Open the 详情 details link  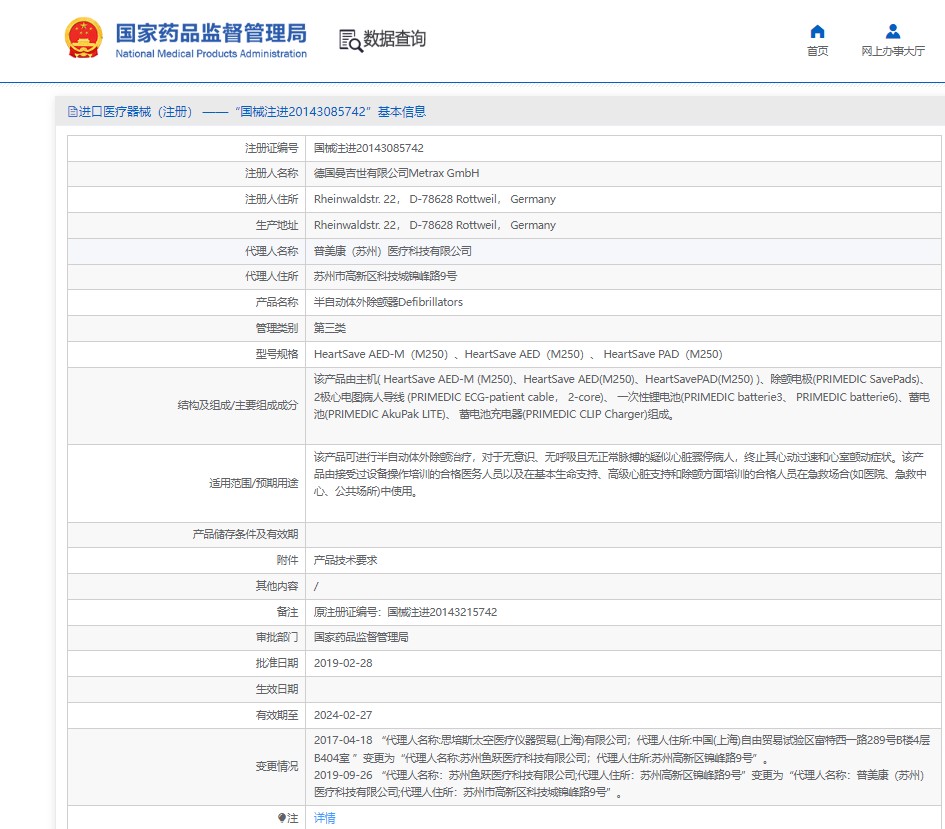coord(325,818)
